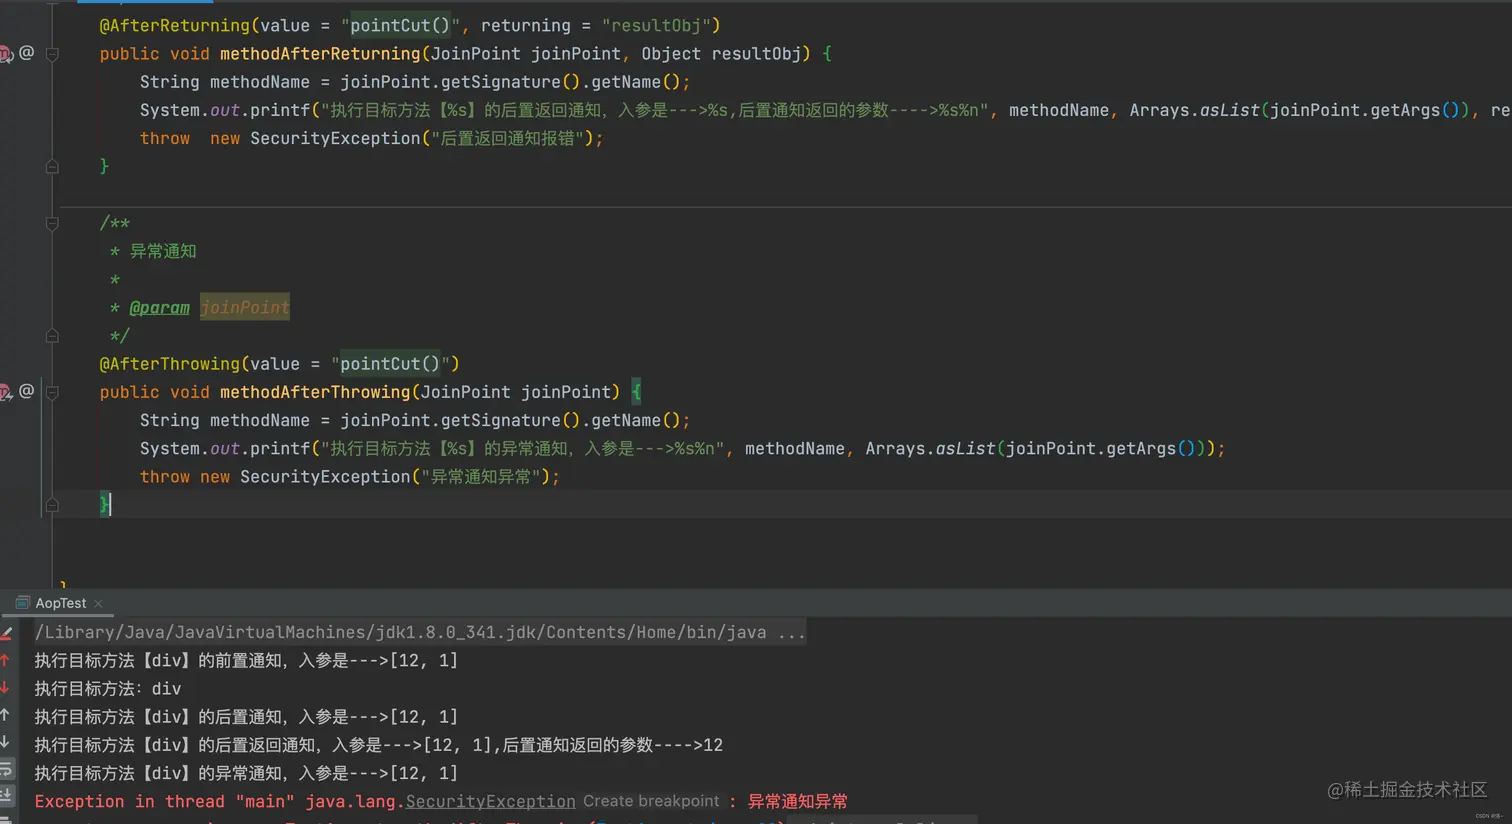Click Arrays.asList in the methodAfterThrowing printf
The height and width of the screenshot is (824, 1512).
930,449
